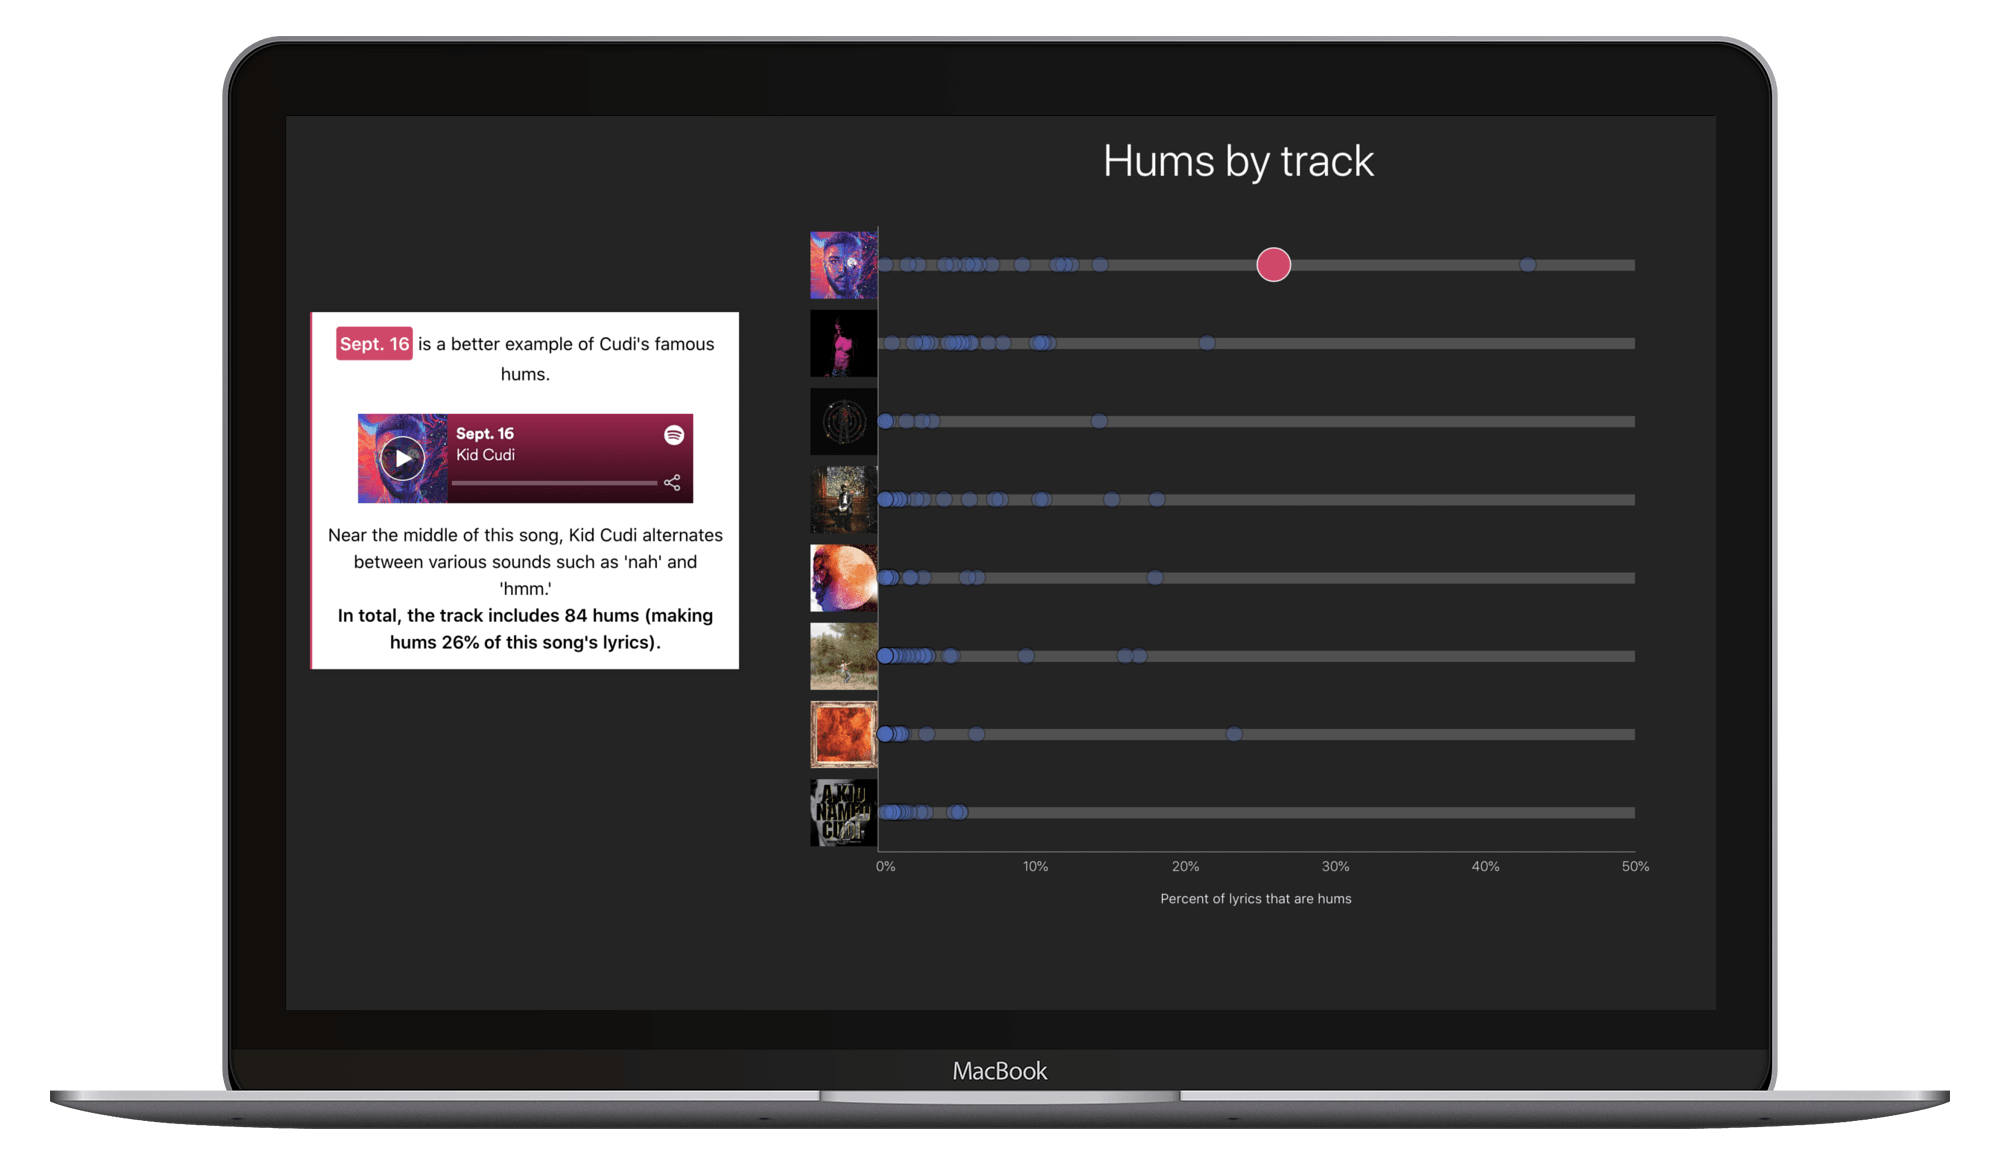Open the Sept. 16 title in player

485,433
